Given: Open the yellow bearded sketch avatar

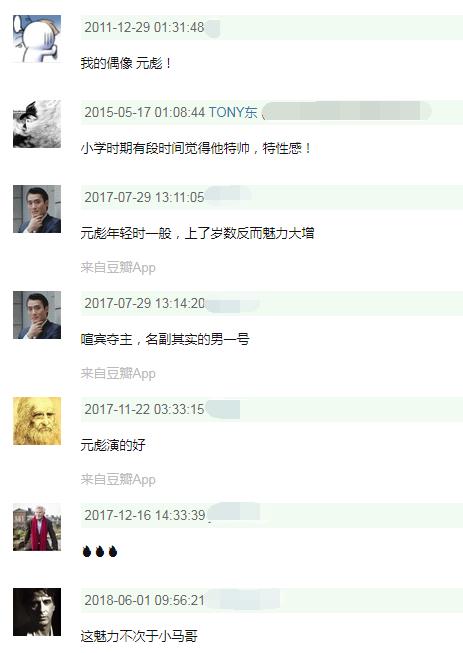Looking at the screenshot, I should pyautogui.click(x=37, y=421).
